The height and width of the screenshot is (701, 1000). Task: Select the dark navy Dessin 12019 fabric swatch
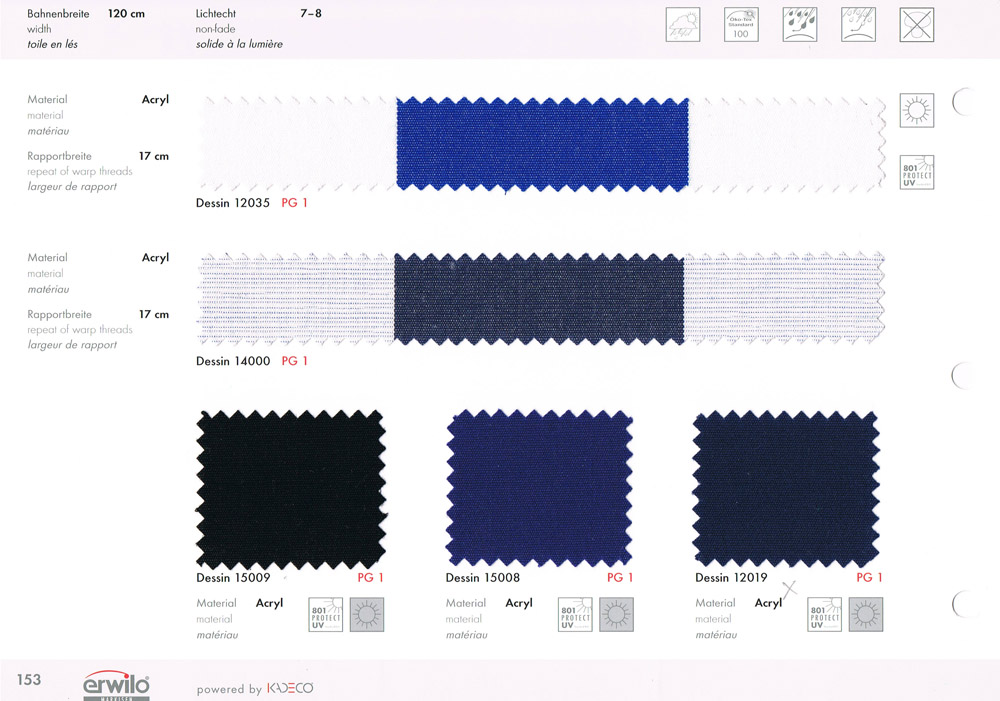(x=786, y=489)
